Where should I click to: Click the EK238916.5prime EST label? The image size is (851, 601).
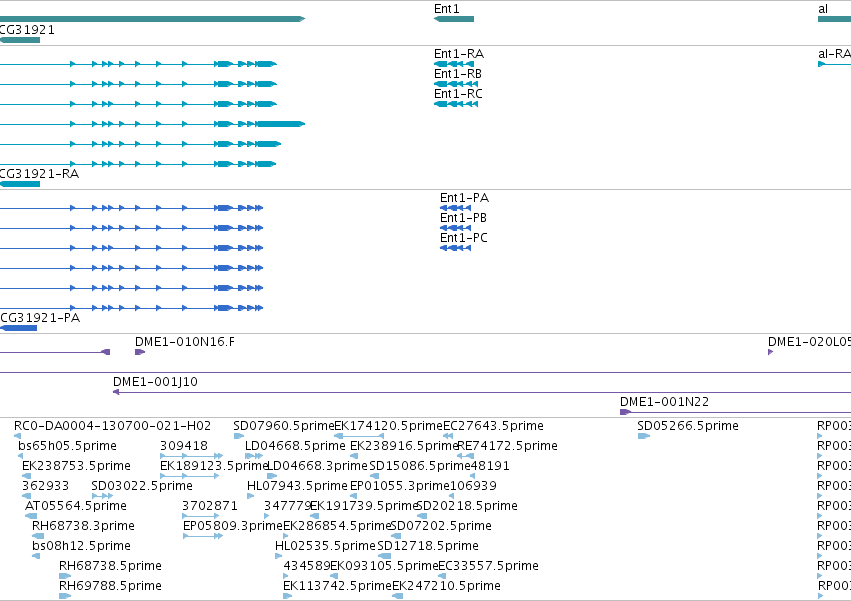click(404, 446)
